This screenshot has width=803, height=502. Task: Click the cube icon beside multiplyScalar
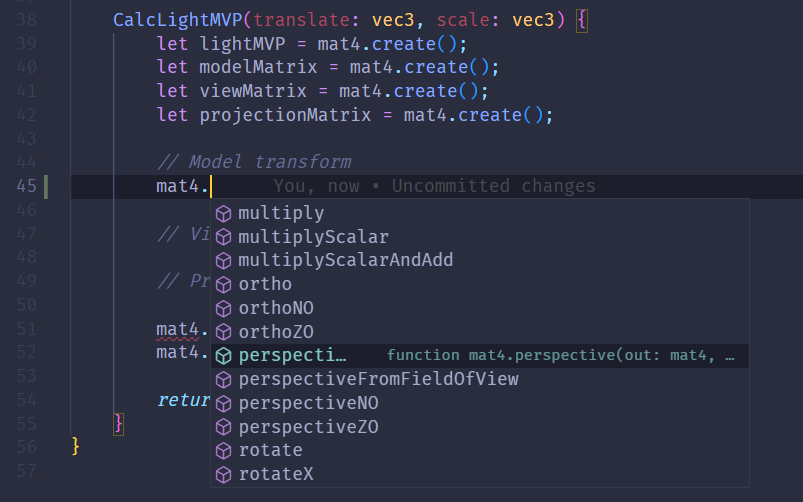point(223,237)
